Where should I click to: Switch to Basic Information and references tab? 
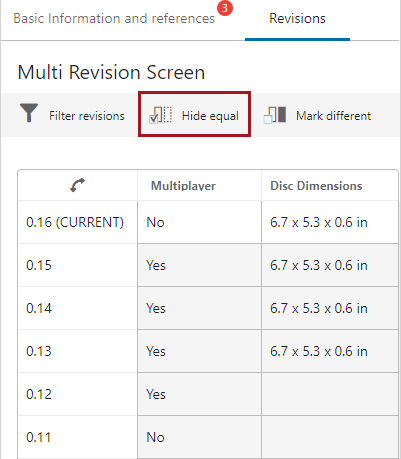(x=114, y=19)
